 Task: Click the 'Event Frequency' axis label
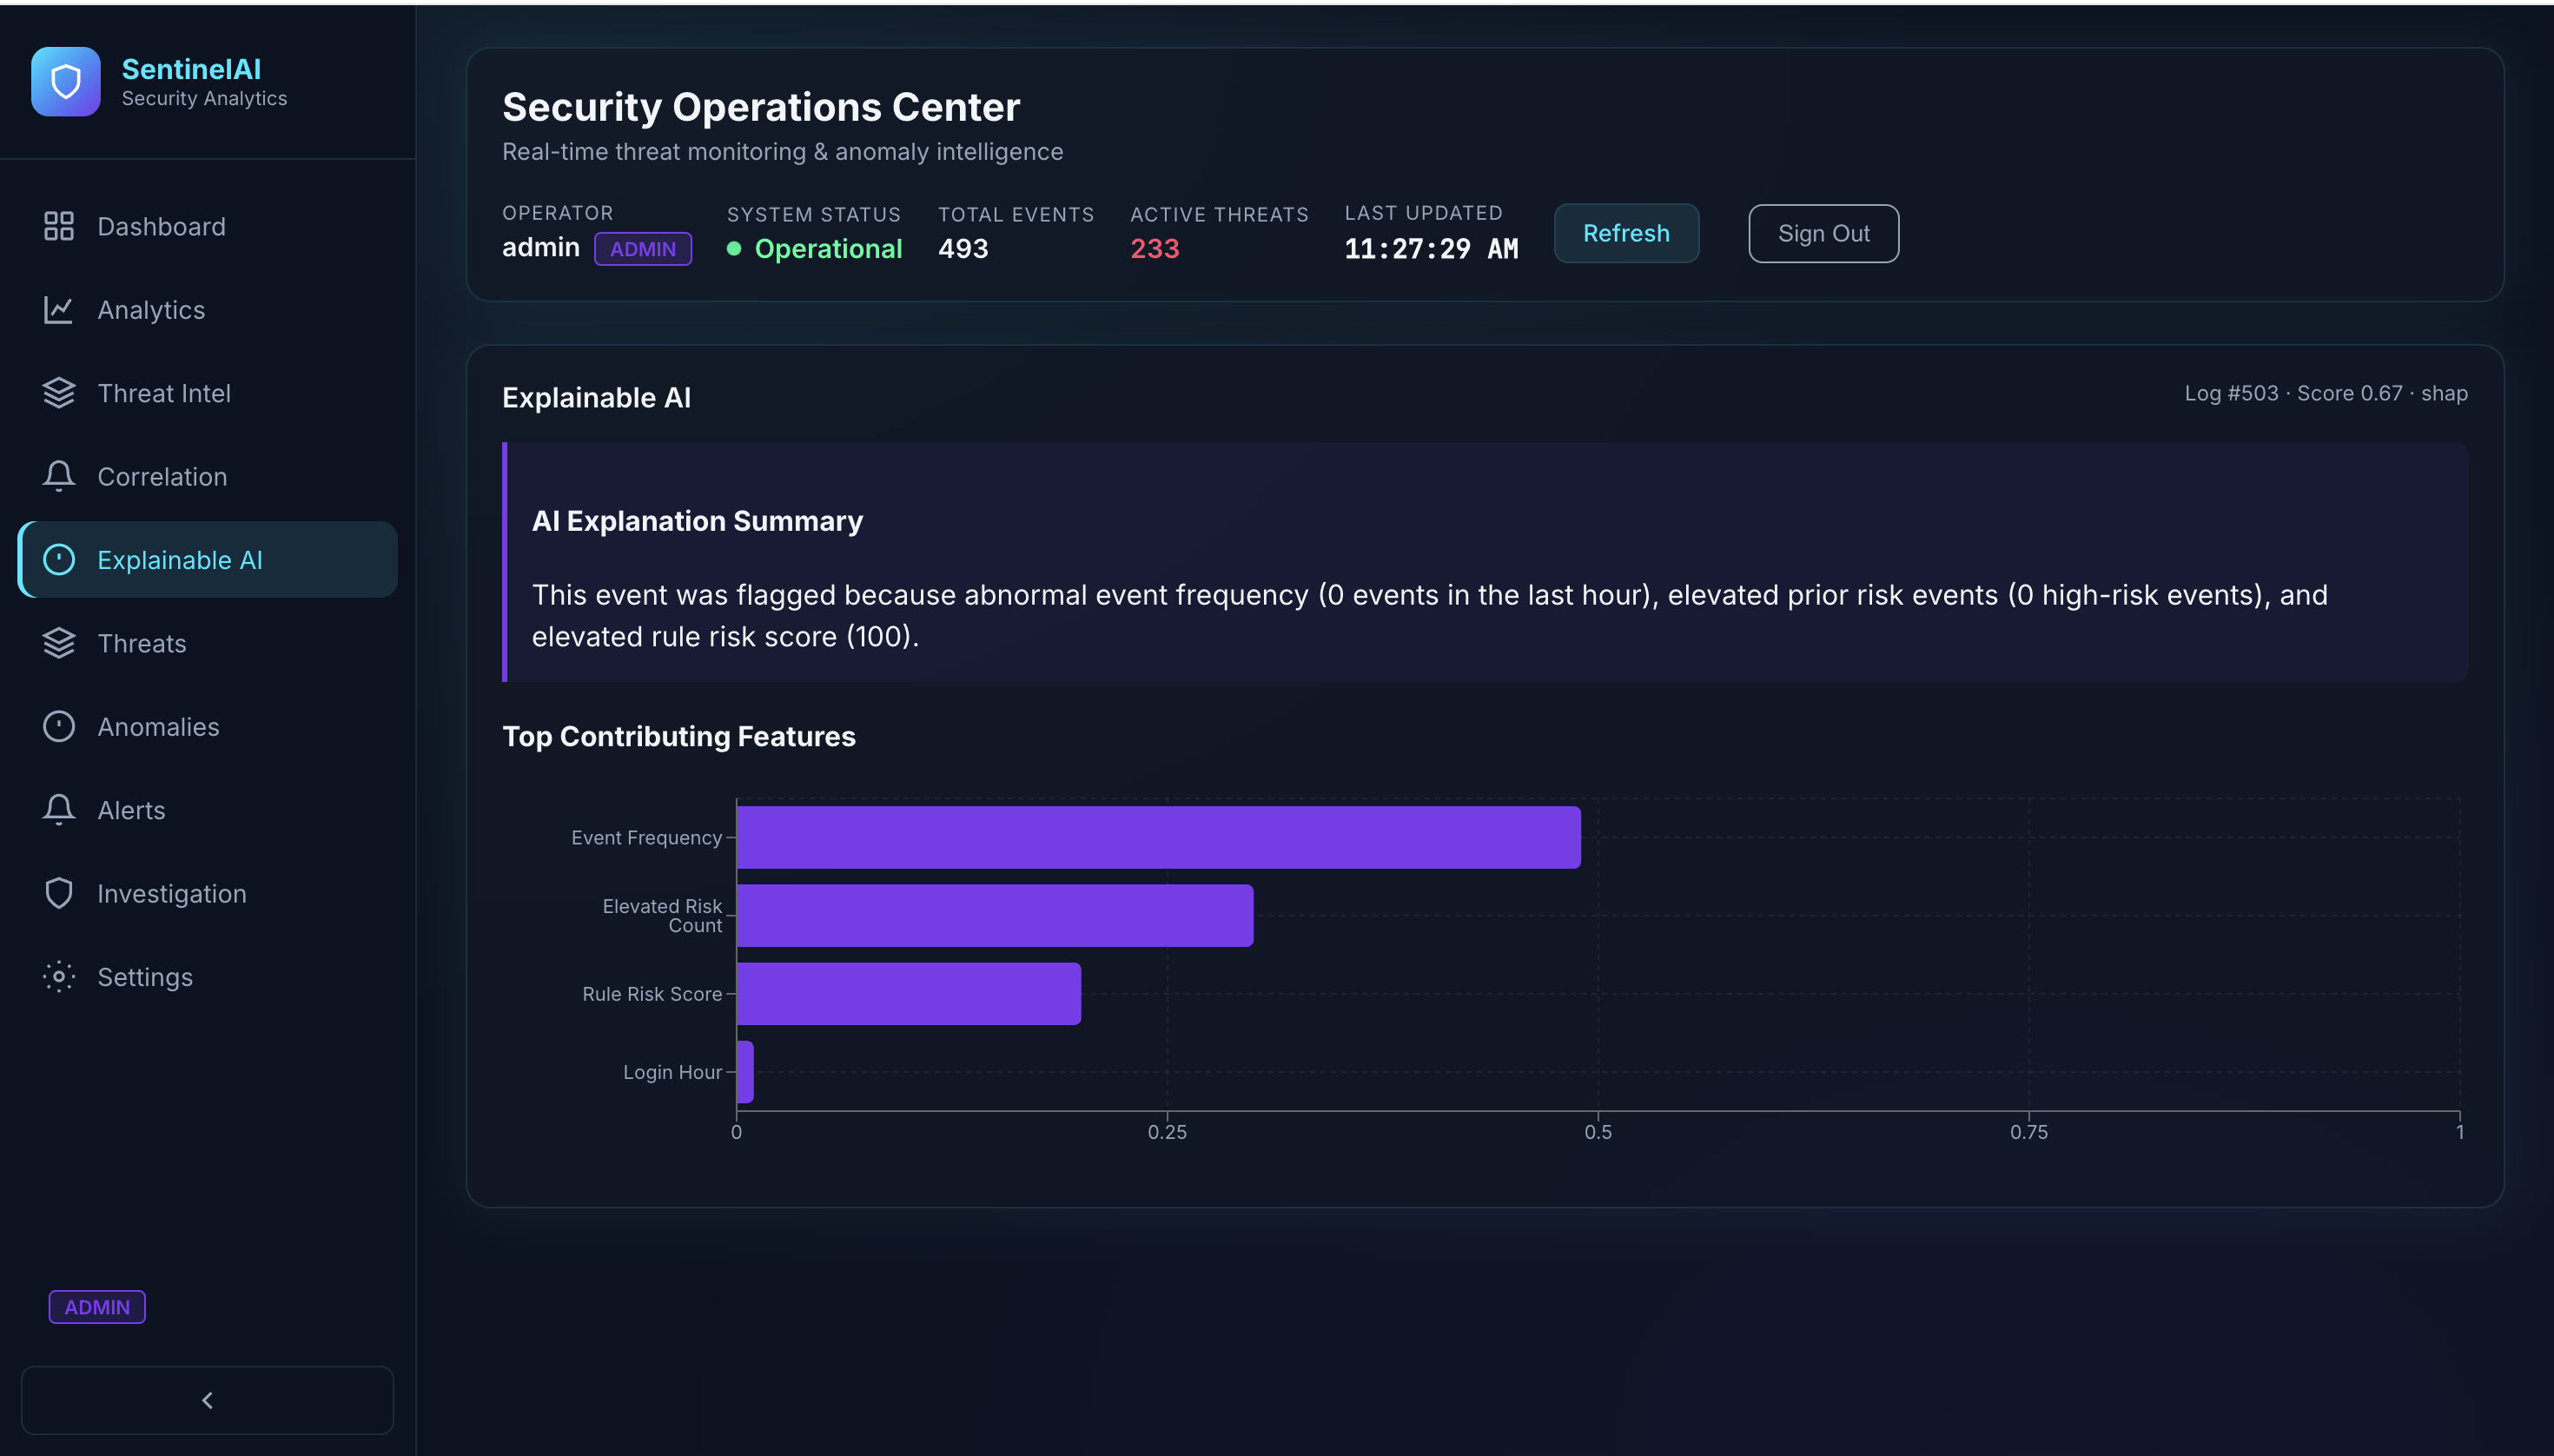point(646,838)
